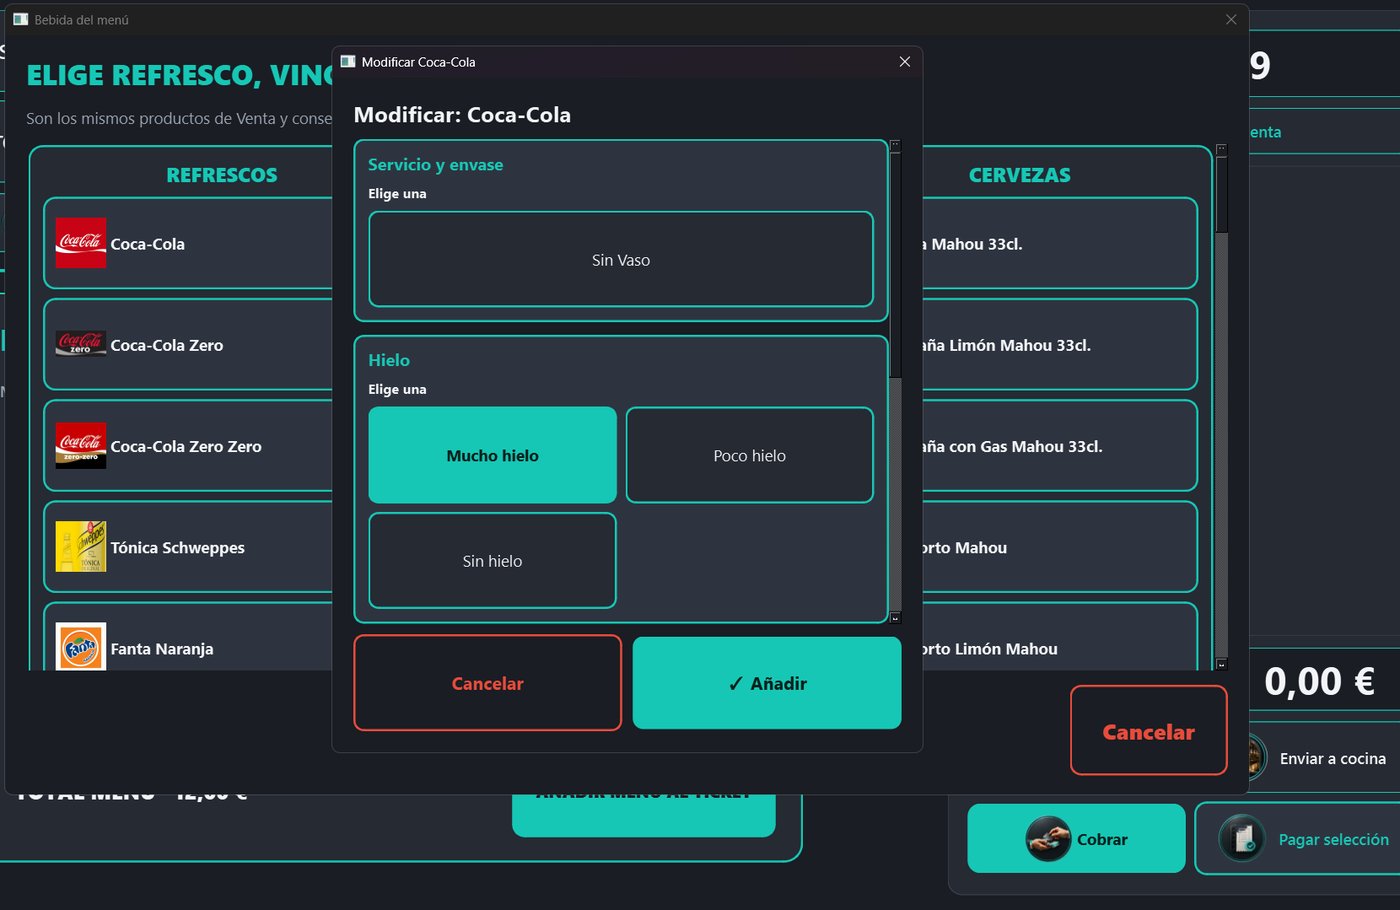Click Enviar a cocina button
The width and height of the screenshot is (1400, 910).
(x=1324, y=758)
